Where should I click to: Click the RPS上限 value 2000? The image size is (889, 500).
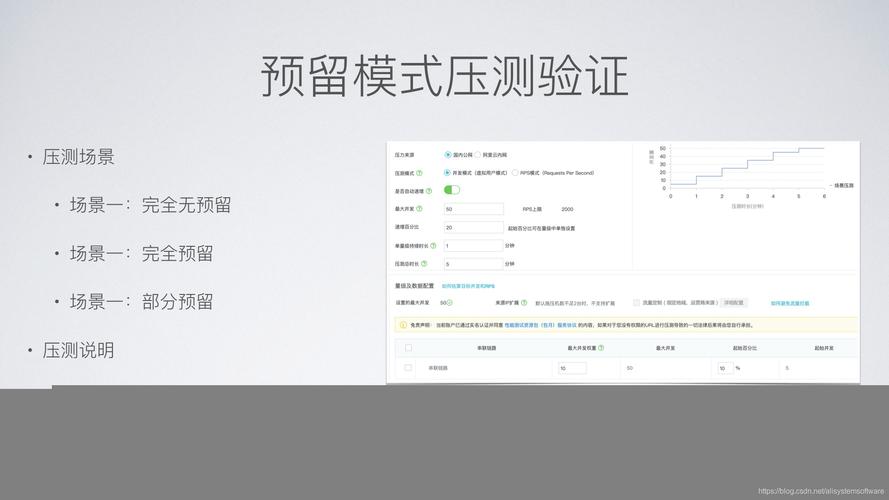click(x=567, y=209)
